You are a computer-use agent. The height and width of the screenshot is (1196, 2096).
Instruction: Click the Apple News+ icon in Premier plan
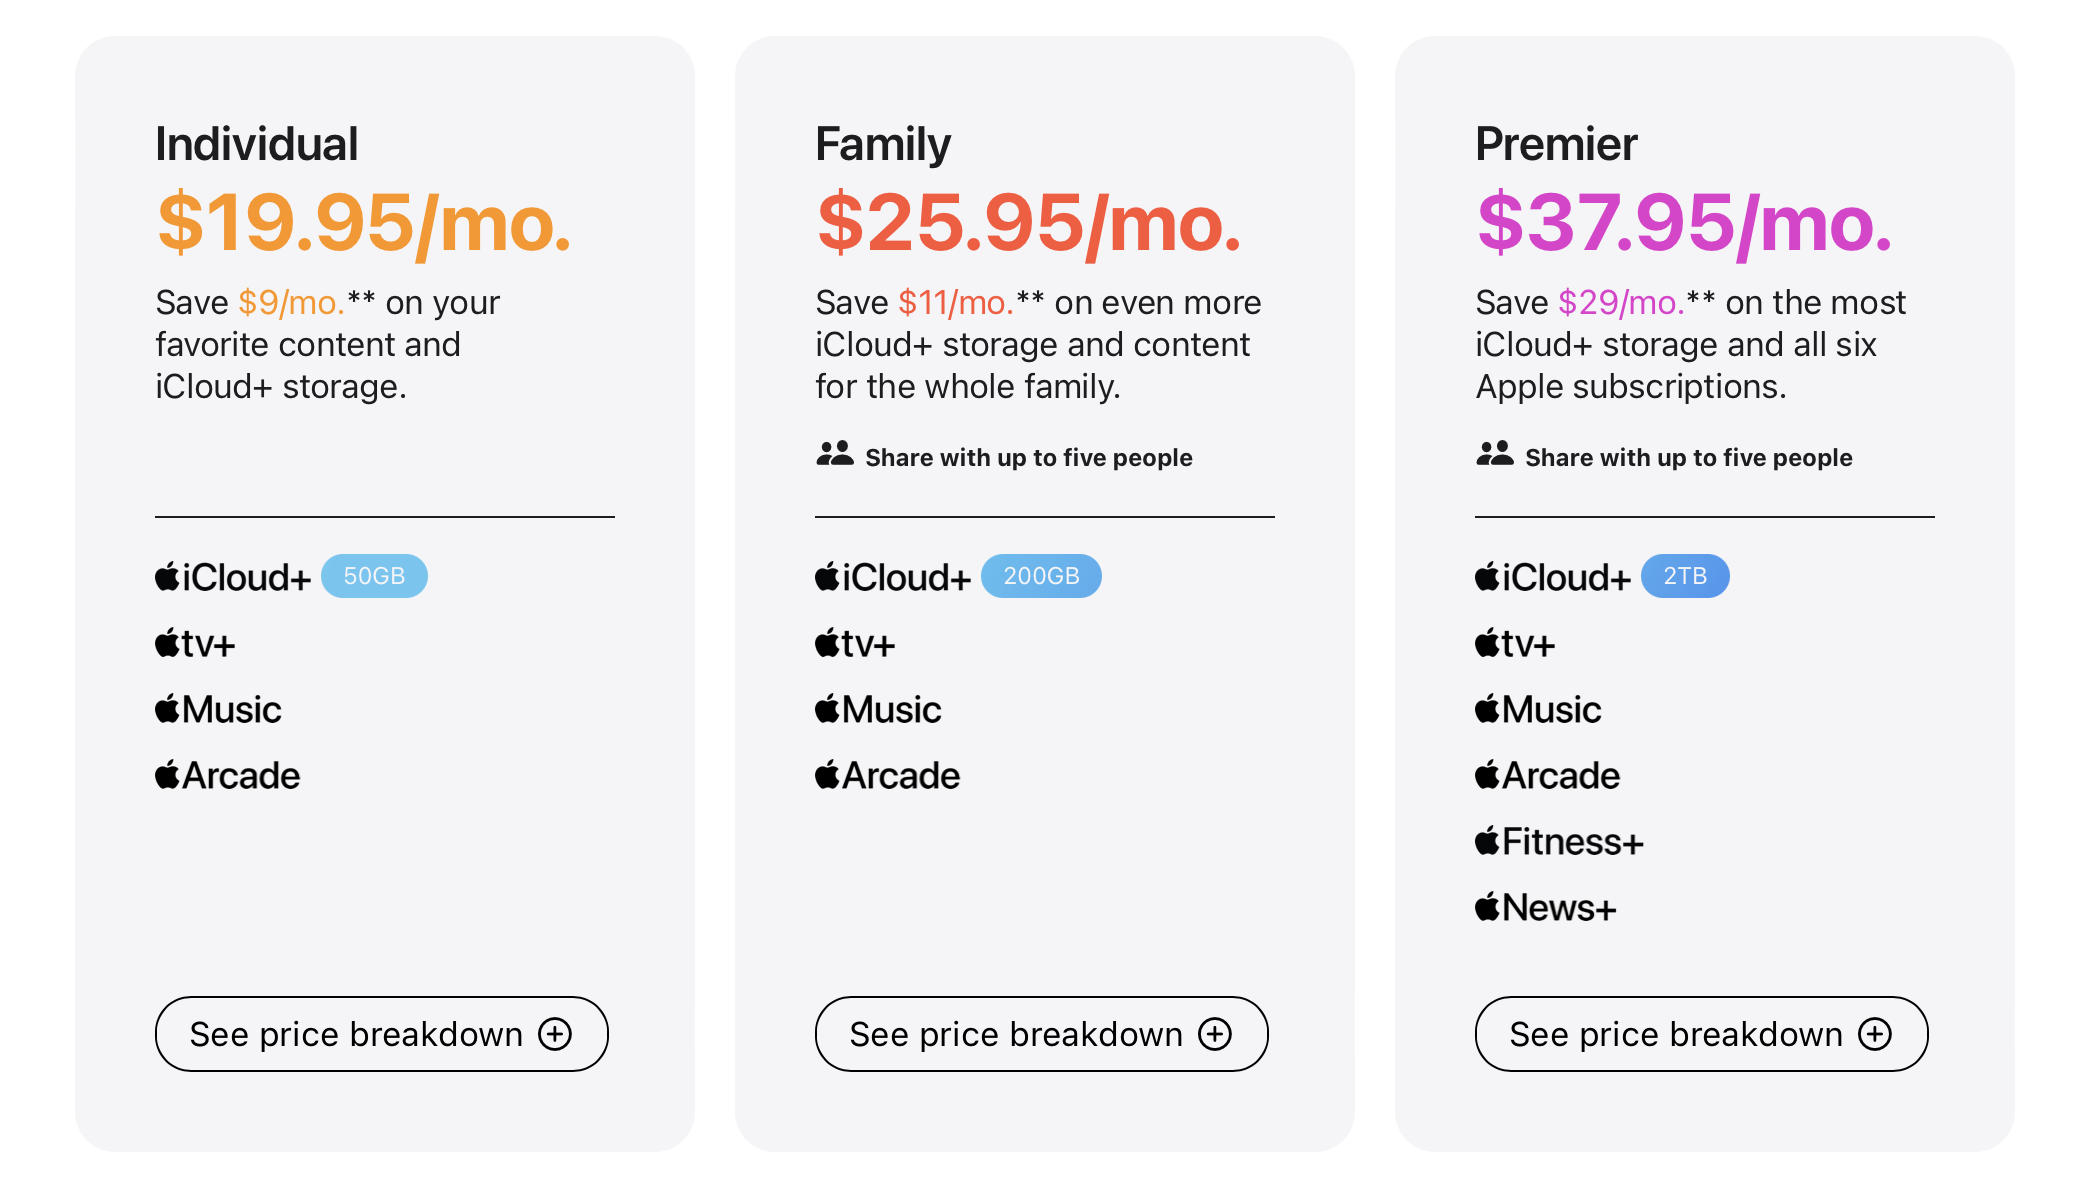[1486, 908]
